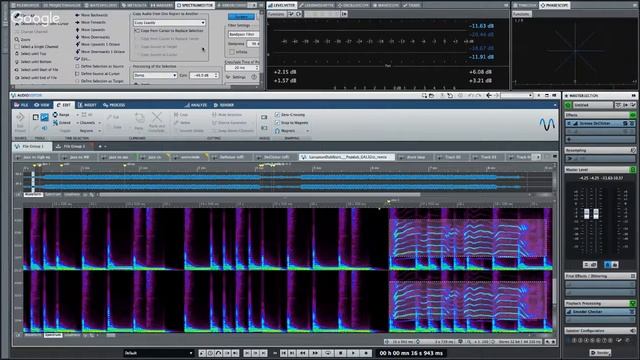Viewport: 640px width, 360px height.
Task: Toggle Snap to Magnets checkbox
Action: click(x=277, y=122)
